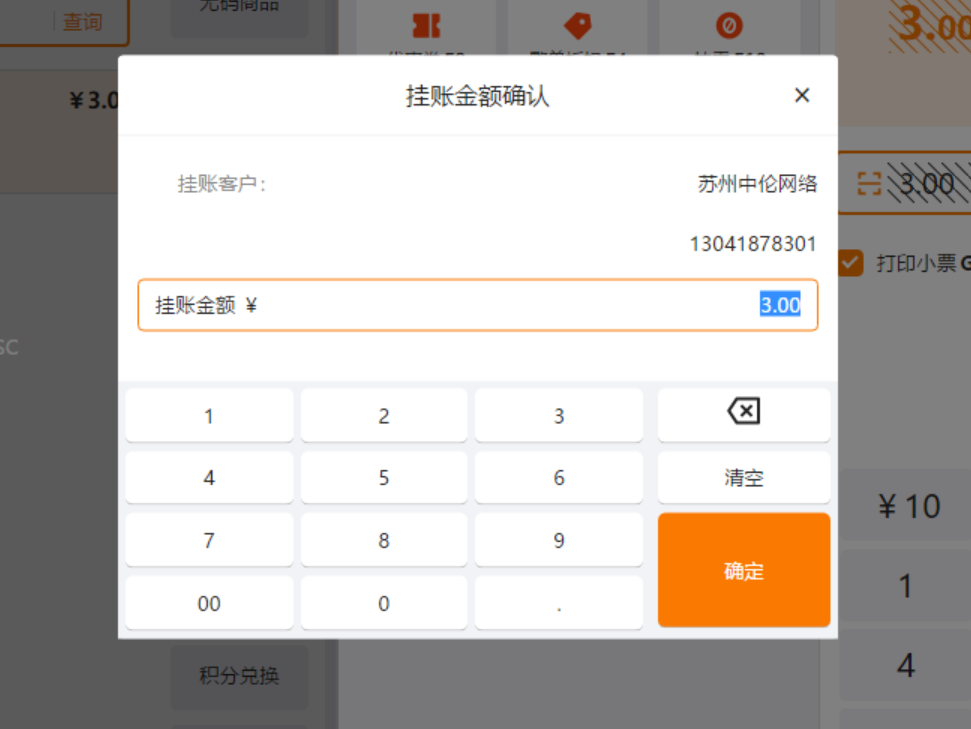Image resolution: width=971 pixels, height=729 pixels.
Task: Open 积分兑换 points redemption
Action: pyautogui.click(x=239, y=676)
